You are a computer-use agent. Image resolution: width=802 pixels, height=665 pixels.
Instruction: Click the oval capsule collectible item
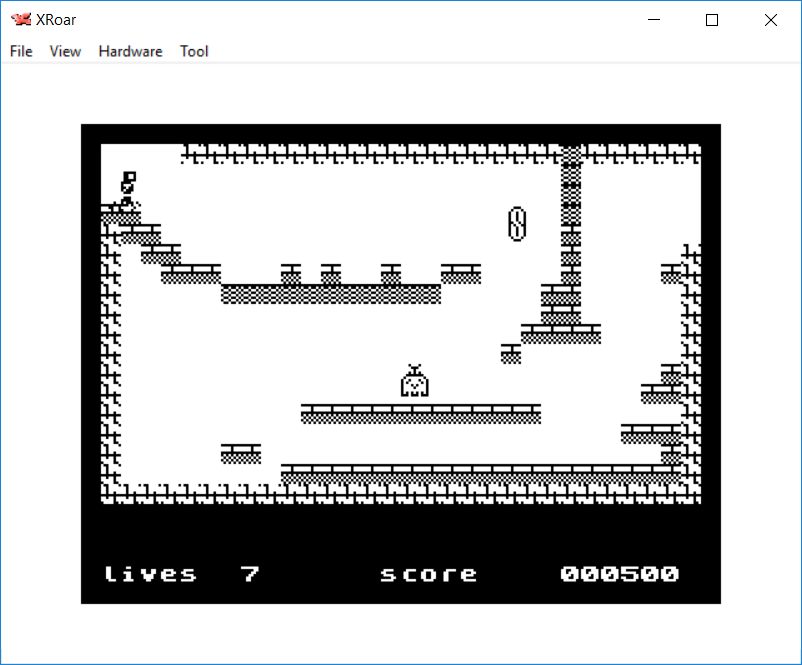click(517, 223)
